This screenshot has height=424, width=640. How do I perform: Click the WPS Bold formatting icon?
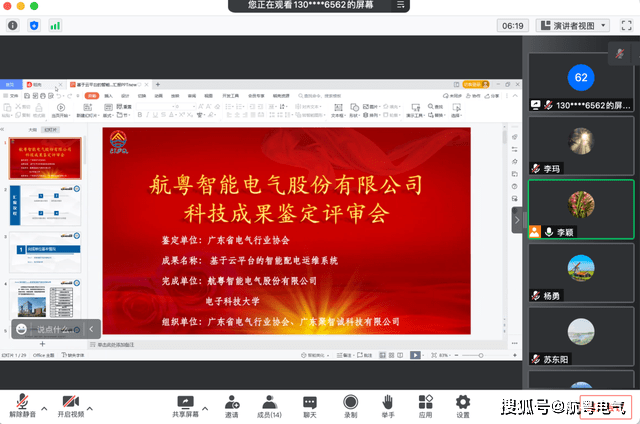coord(140,115)
